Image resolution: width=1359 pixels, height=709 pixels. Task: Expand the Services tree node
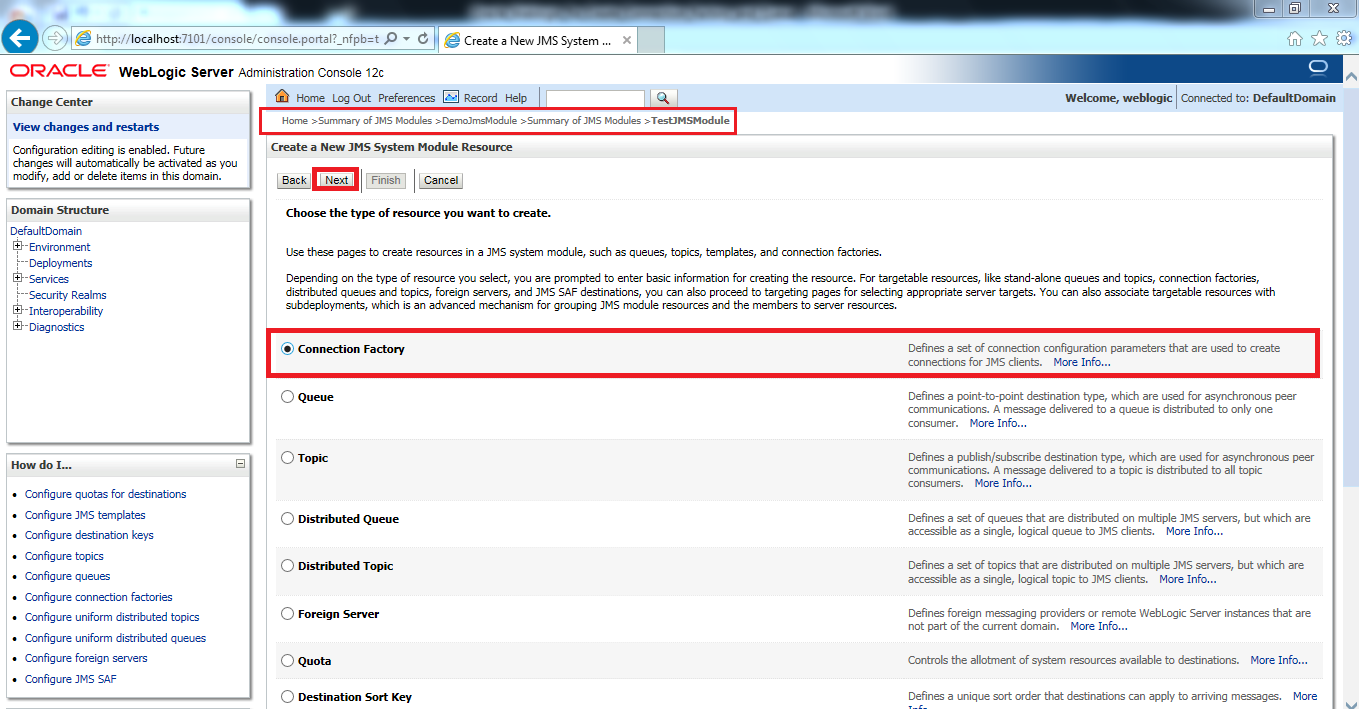[17, 279]
